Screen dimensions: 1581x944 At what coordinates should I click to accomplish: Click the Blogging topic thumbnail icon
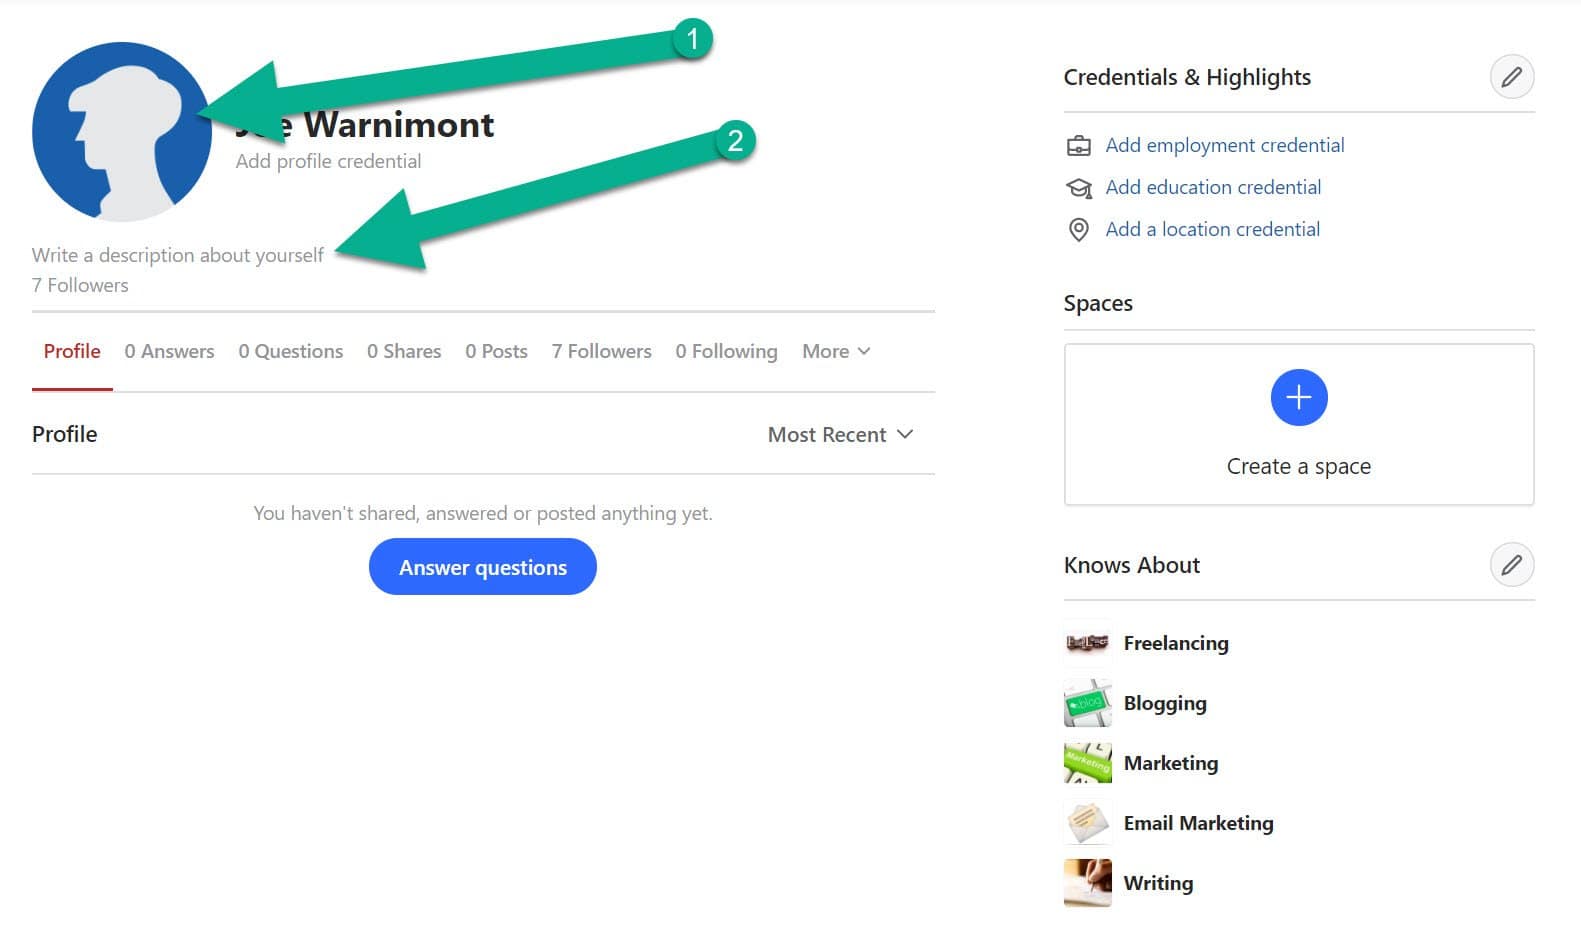(1087, 703)
